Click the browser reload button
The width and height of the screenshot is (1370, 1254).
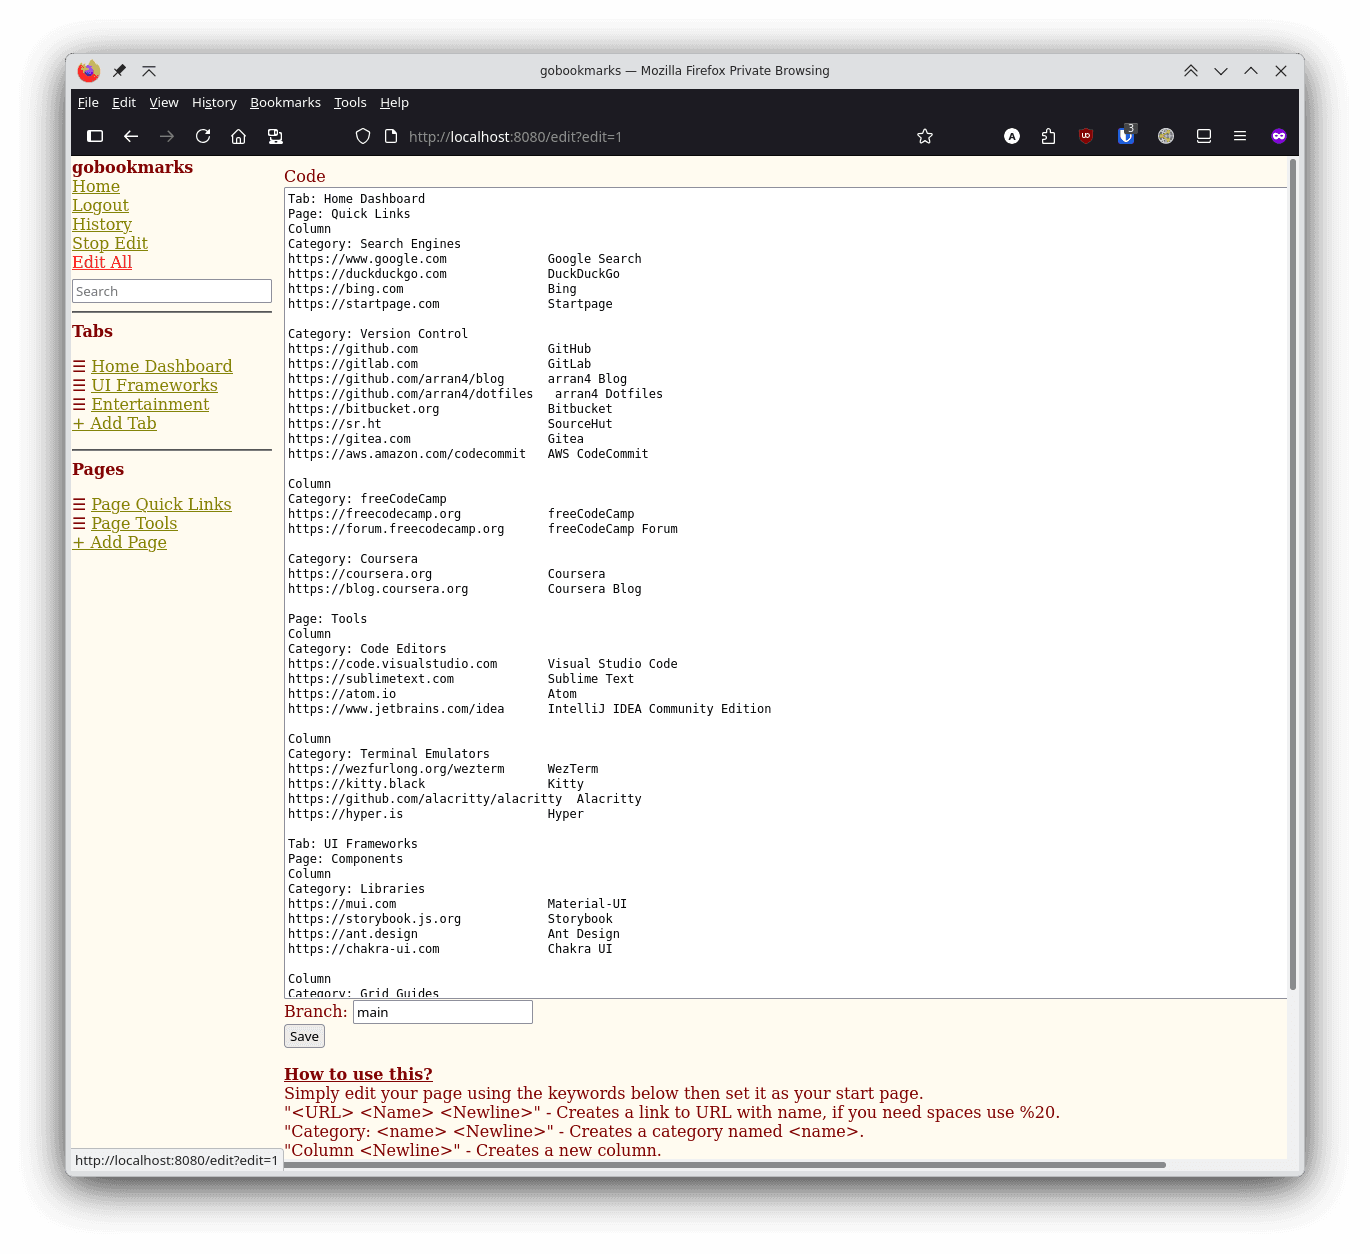pos(203,136)
